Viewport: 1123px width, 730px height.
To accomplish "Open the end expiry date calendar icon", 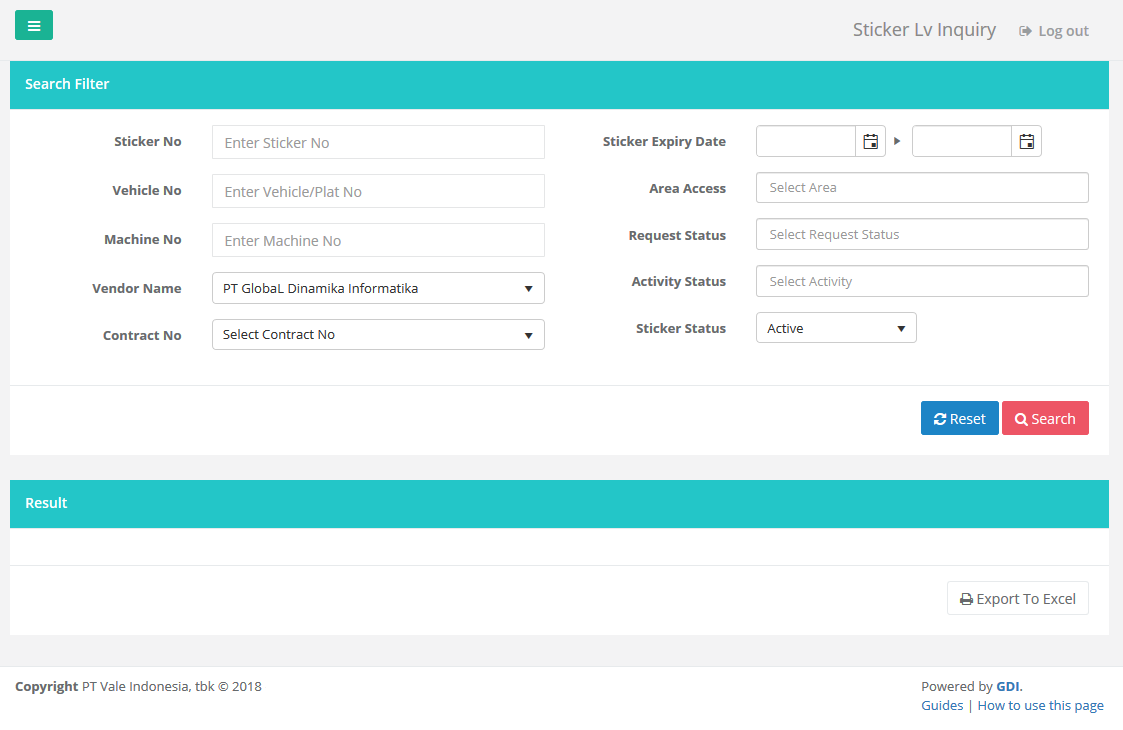I will click(1026, 142).
